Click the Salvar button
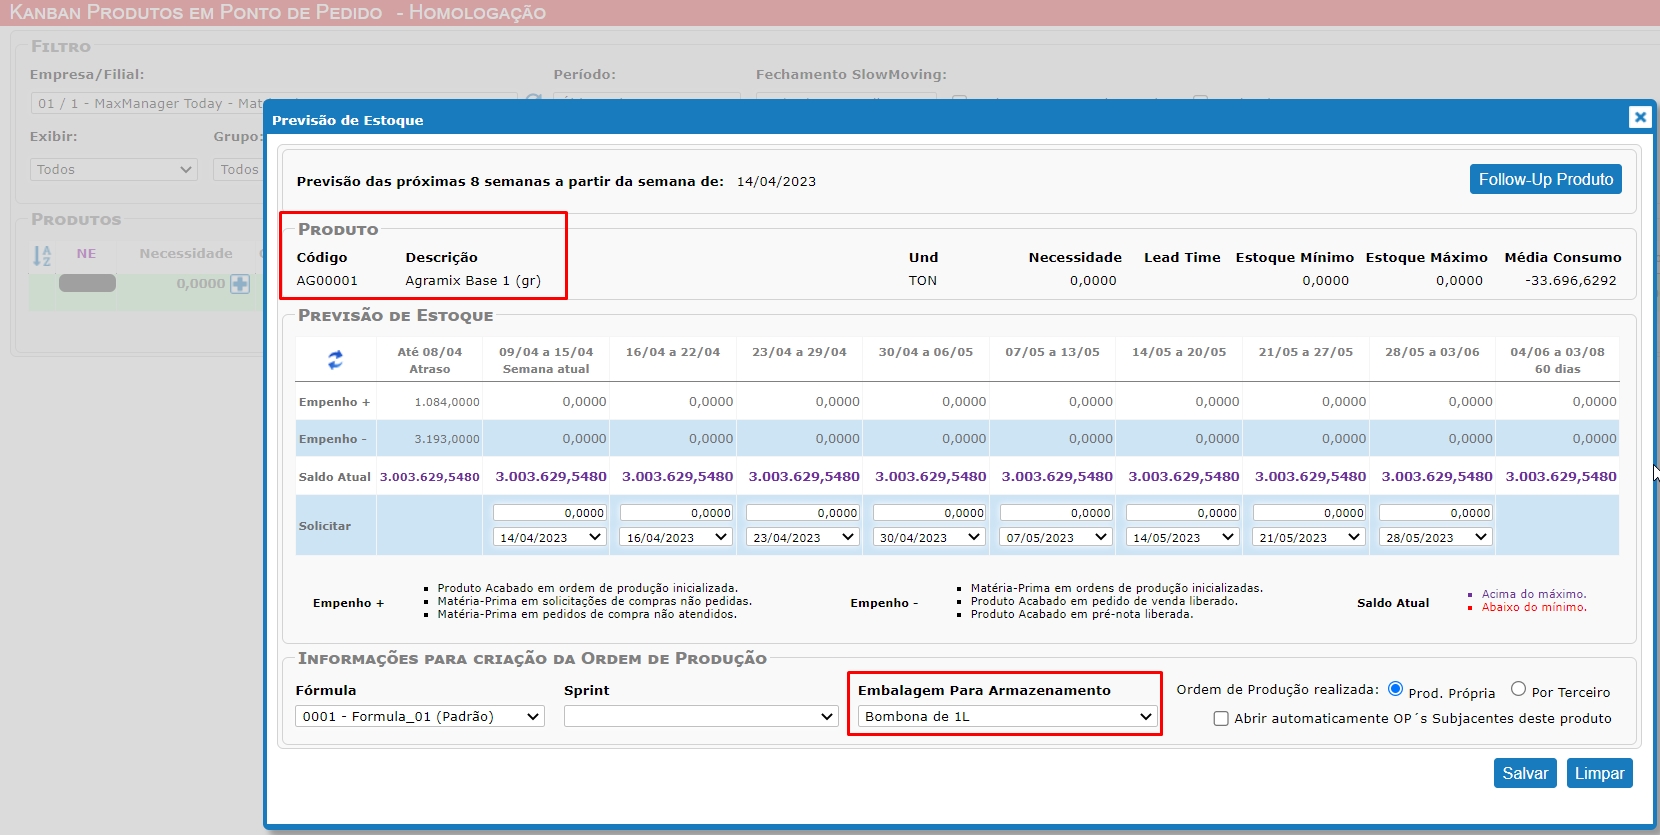The image size is (1660, 835). click(1525, 773)
